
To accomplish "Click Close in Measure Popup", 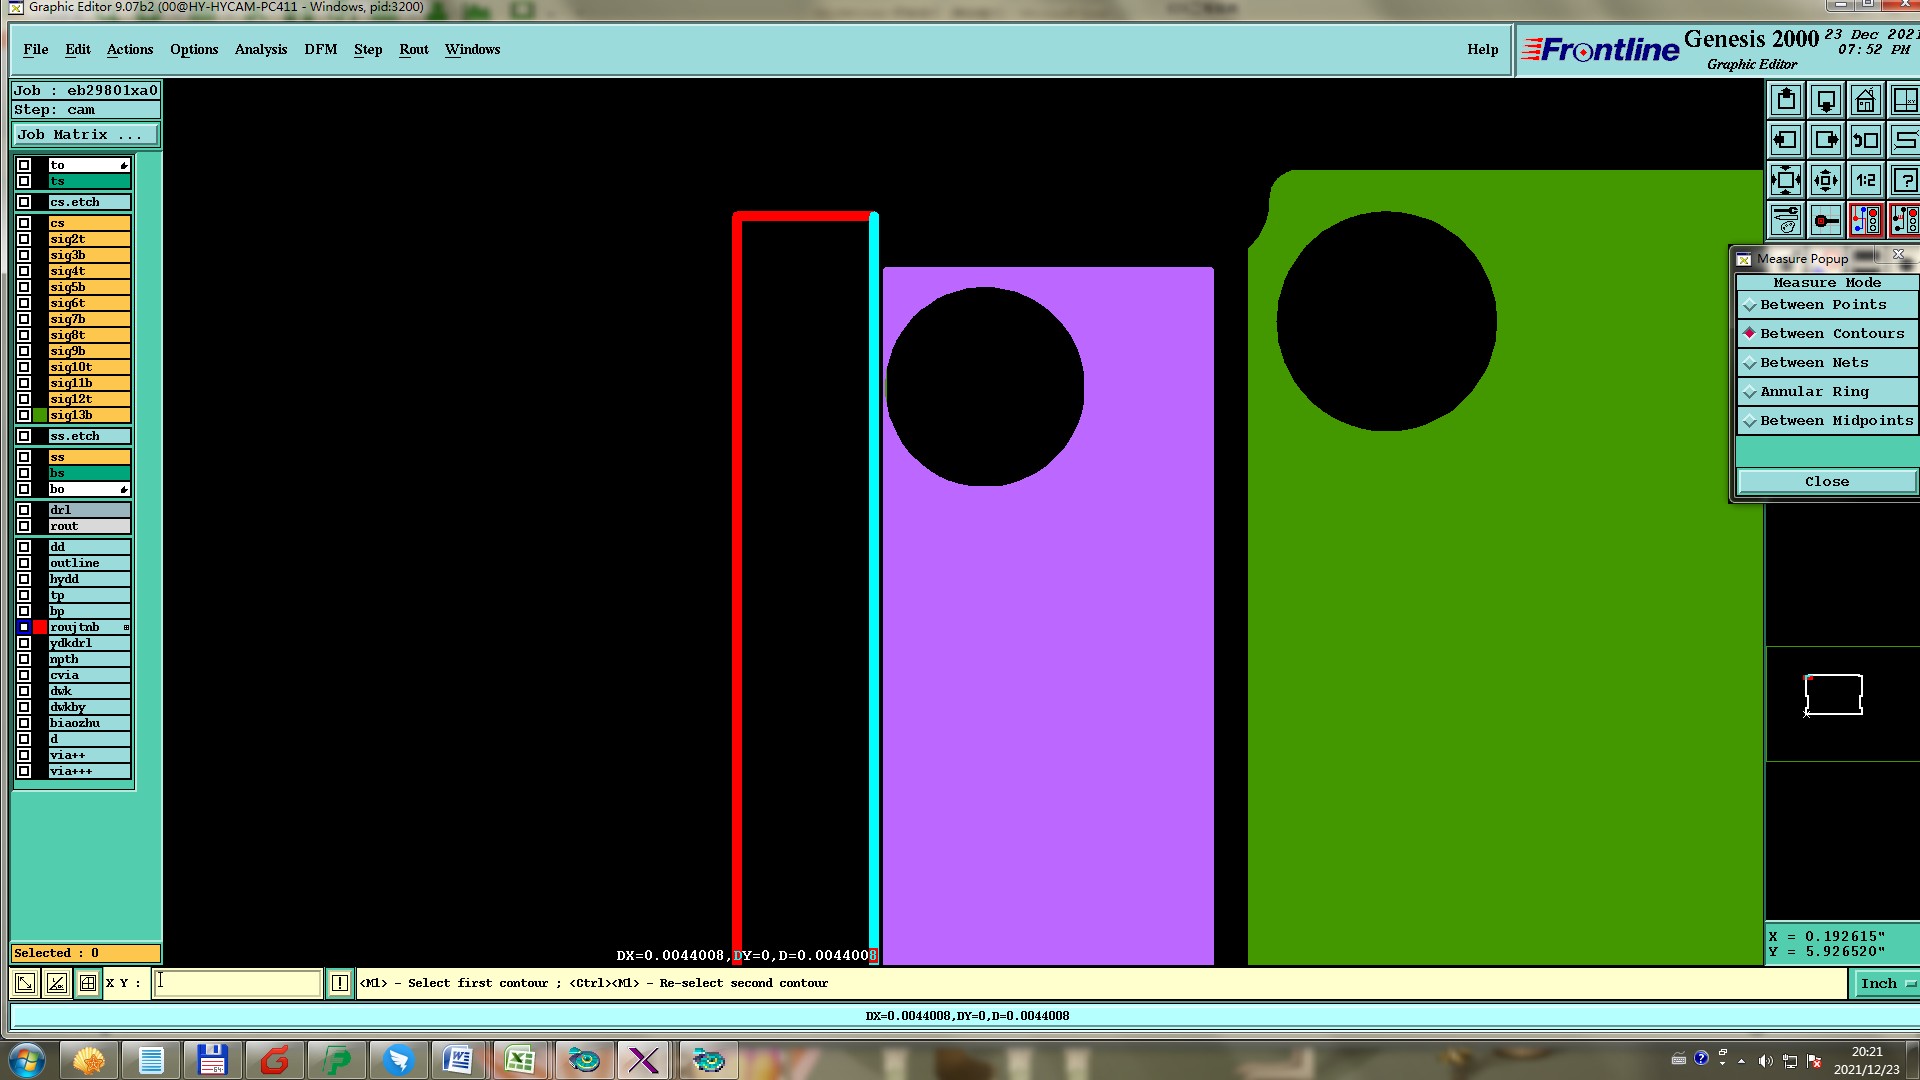I will [x=1826, y=482].
